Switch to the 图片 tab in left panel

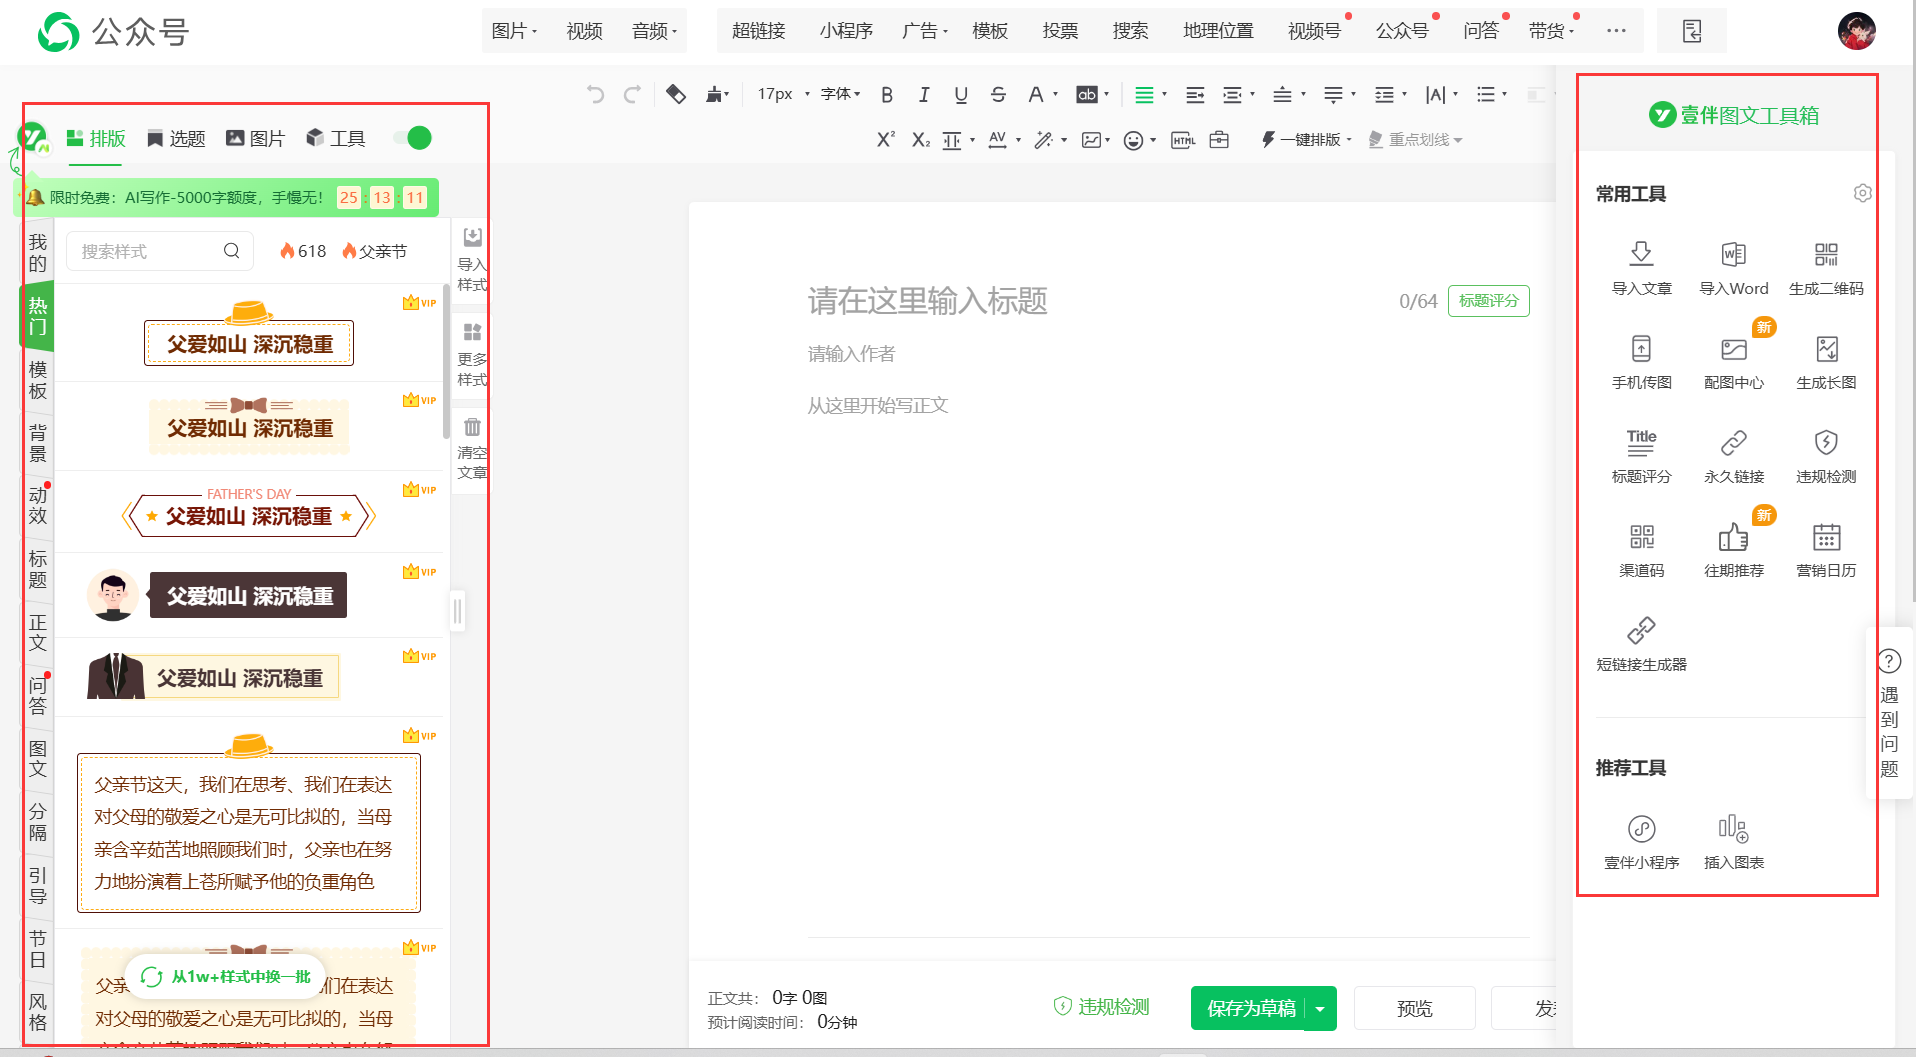point(256,139)
